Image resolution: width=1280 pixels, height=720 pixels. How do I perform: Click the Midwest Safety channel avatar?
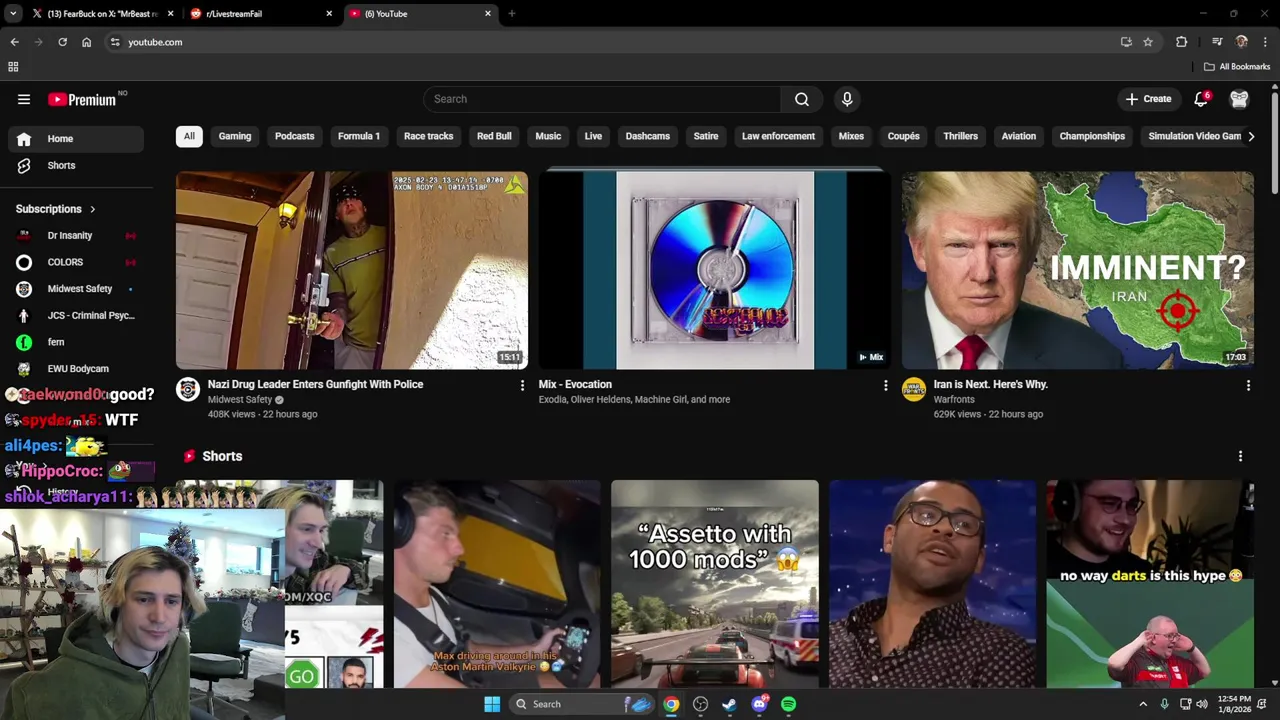(188, 389)
